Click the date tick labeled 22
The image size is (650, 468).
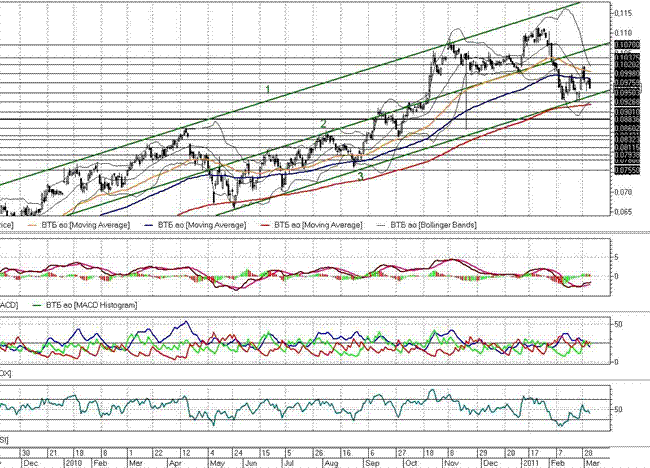pyautogui.click(x=158, y=453)
